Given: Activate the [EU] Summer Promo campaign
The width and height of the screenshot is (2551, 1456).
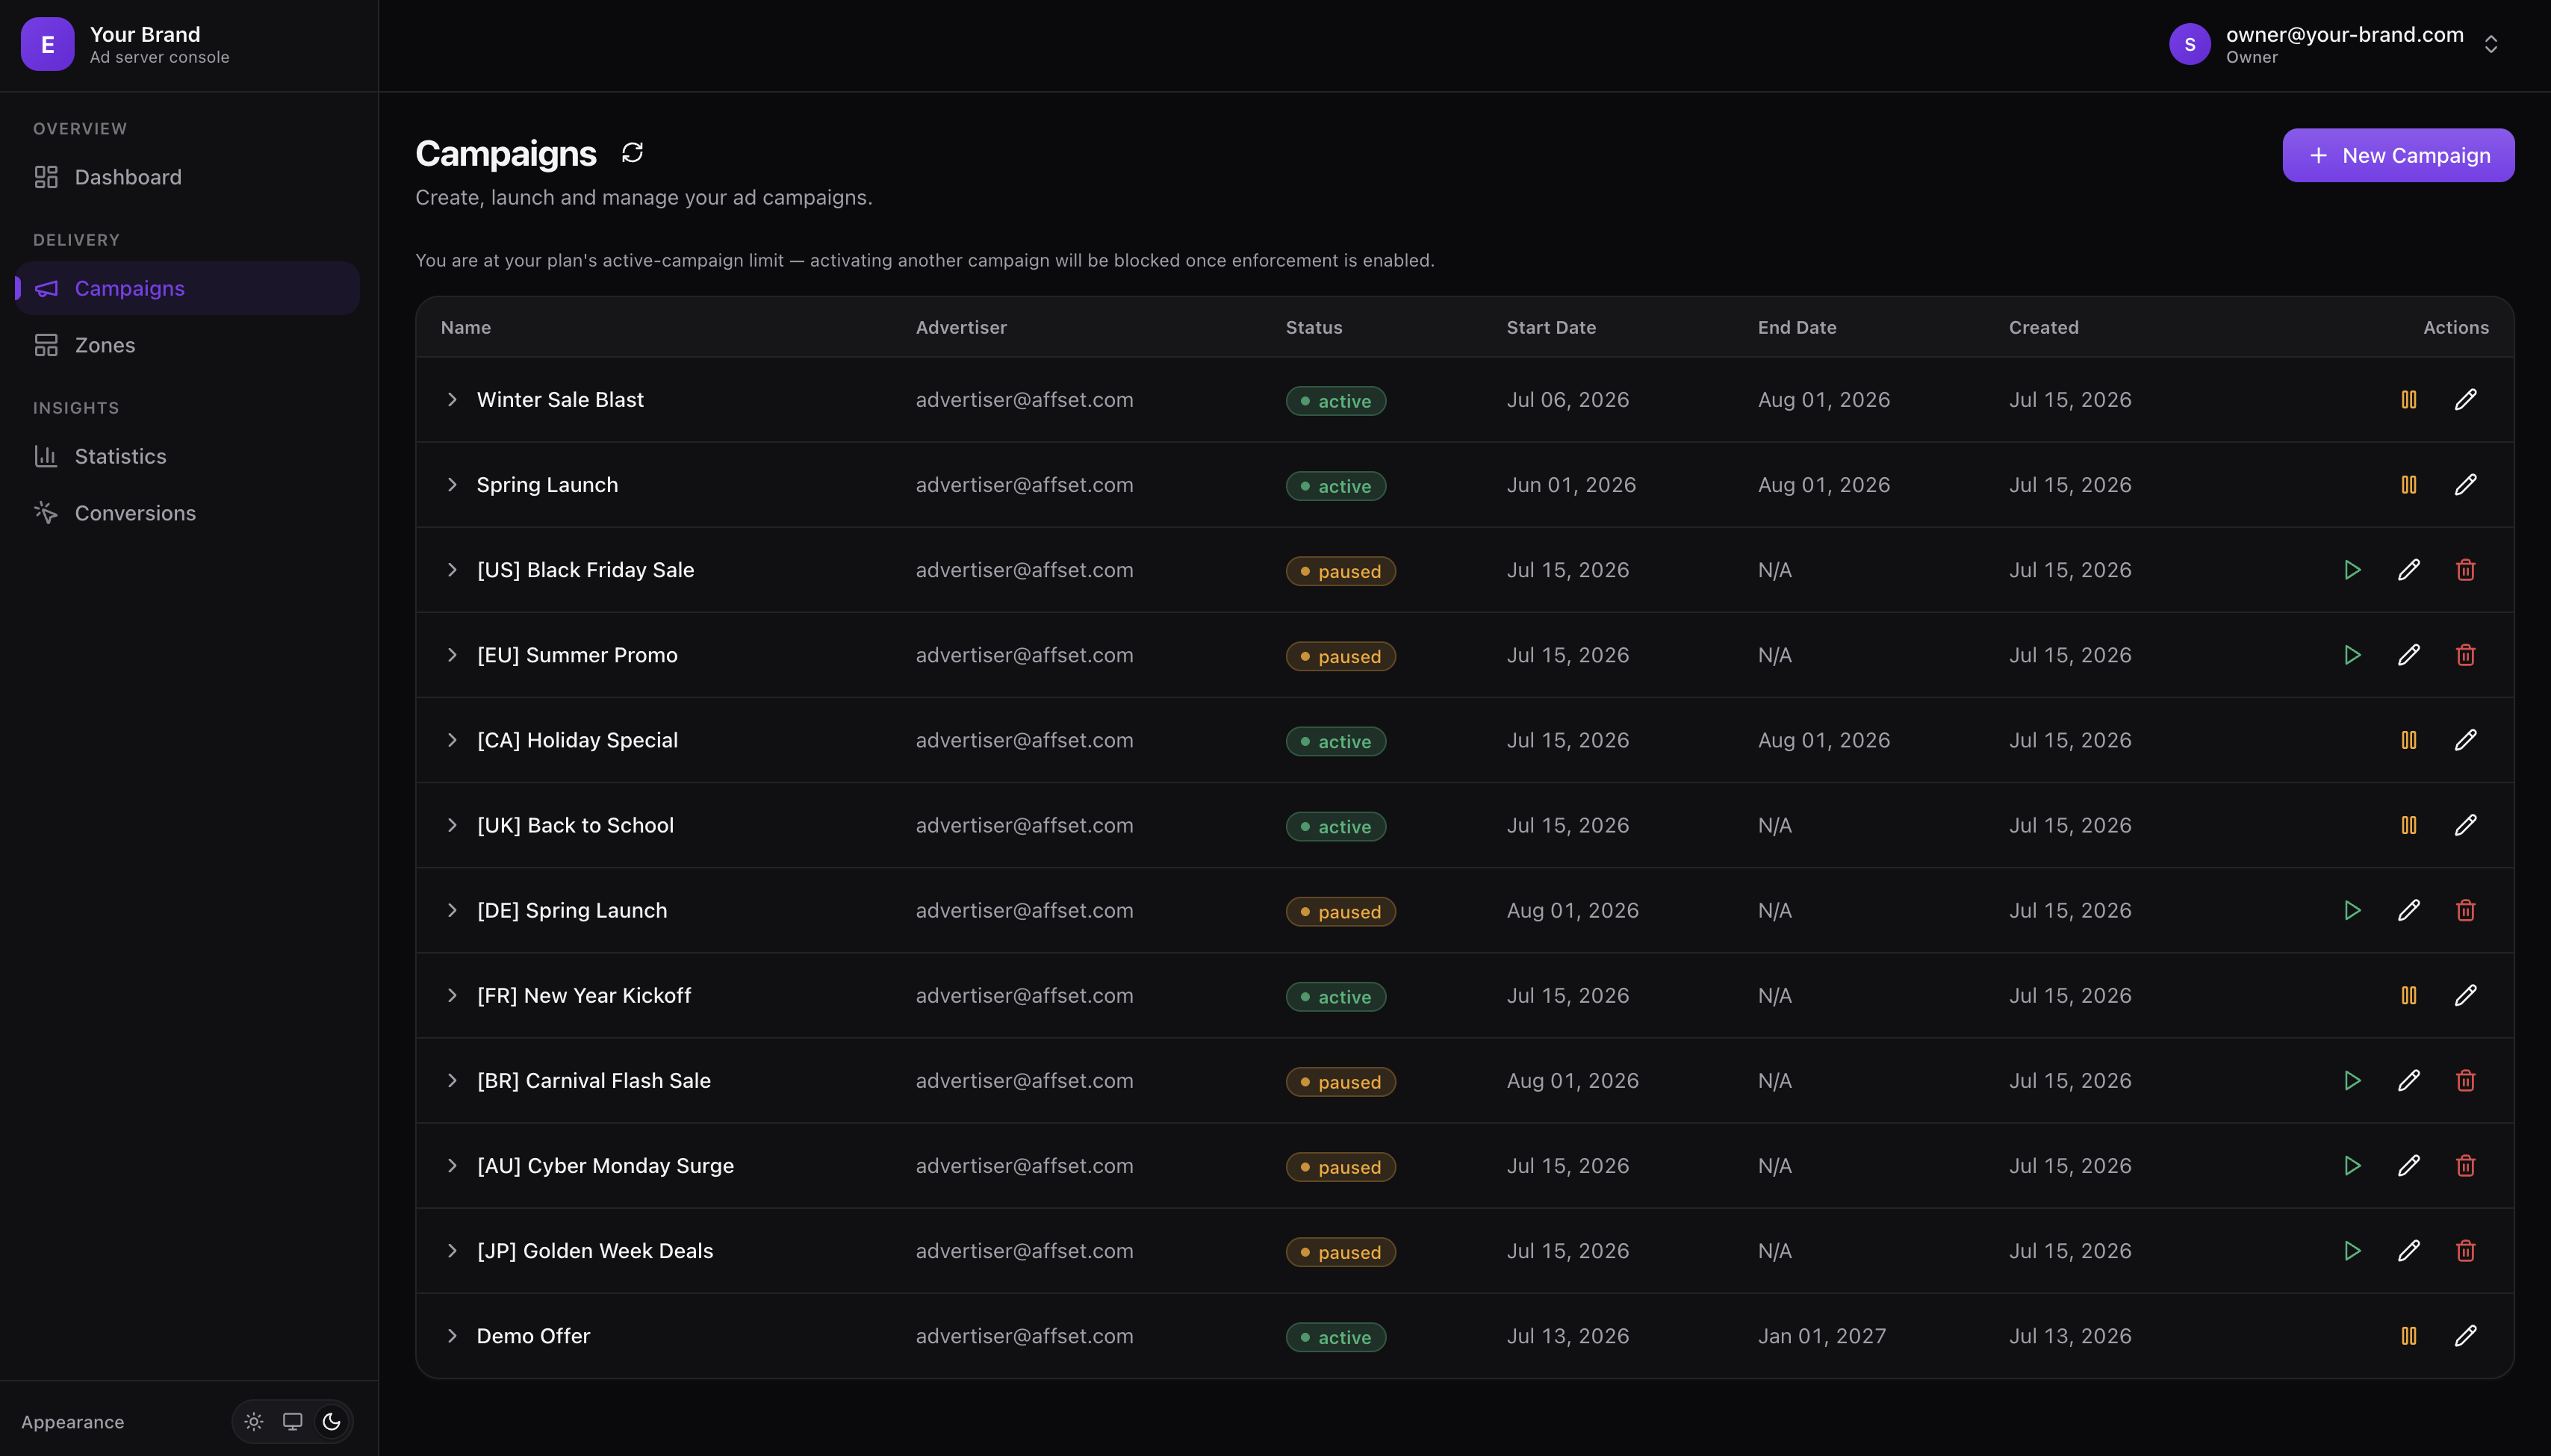Looking at the screenshot, I should click(x=2352, y=655).
